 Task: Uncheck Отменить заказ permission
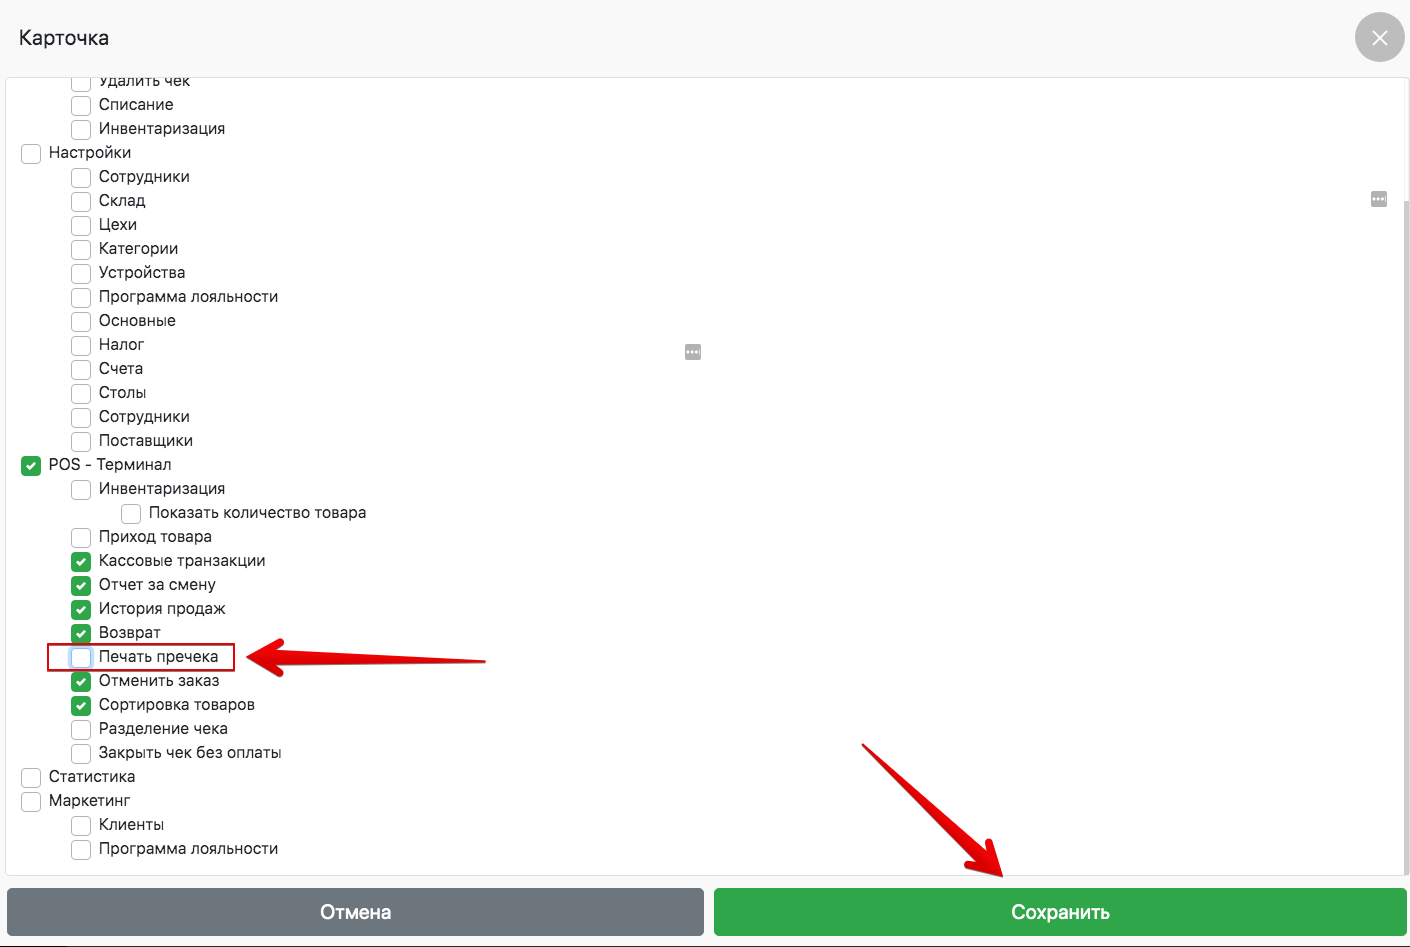[81, 681]
